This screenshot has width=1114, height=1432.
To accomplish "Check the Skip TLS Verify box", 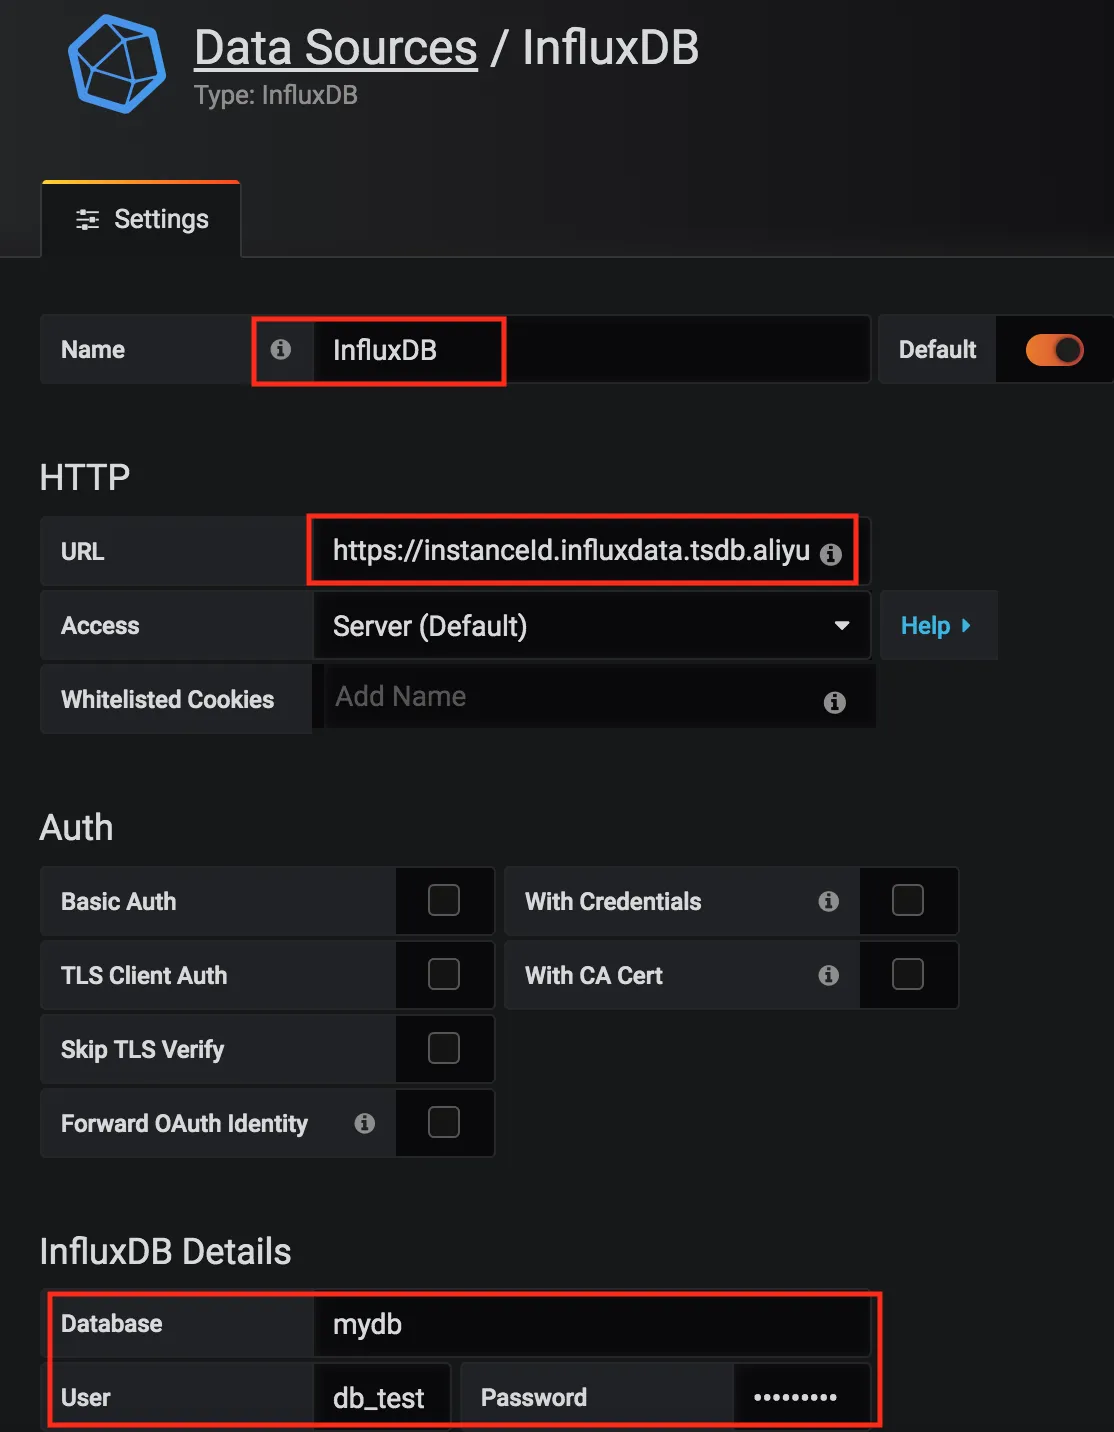I will click(x=444, y=1048).
